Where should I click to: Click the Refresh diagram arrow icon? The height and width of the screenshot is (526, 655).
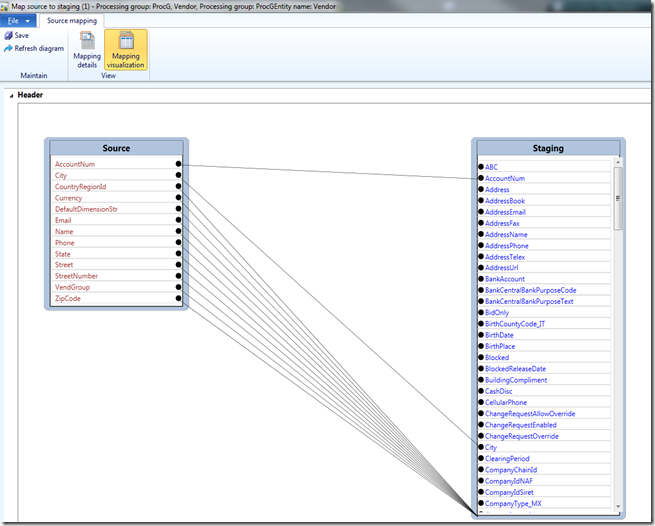click(x=8, y=48)
